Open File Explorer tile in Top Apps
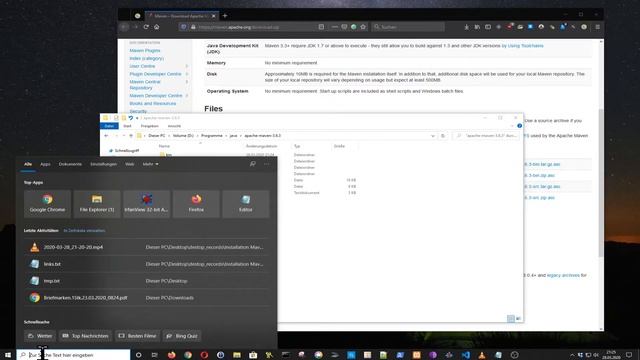The height and width of the screenshot is (360, 640). point(97,203)
